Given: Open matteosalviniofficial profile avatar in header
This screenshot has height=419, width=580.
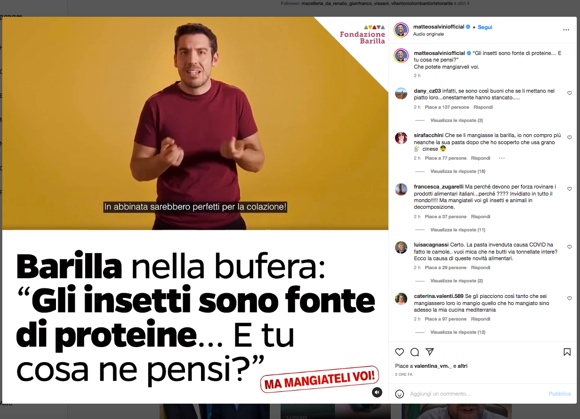Looking at the screenshot, I should [x=401, y=30].
